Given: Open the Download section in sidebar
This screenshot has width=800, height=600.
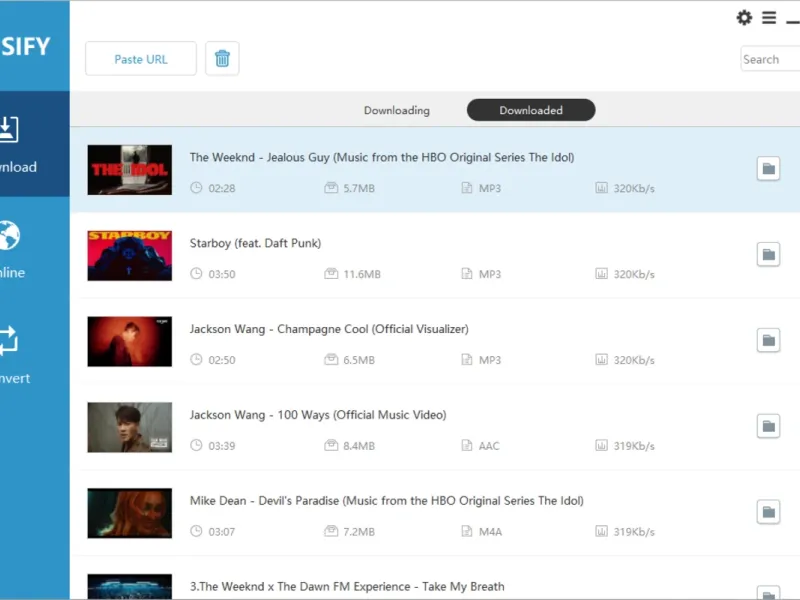Looking at the screenshot, I should coord(35,144).
